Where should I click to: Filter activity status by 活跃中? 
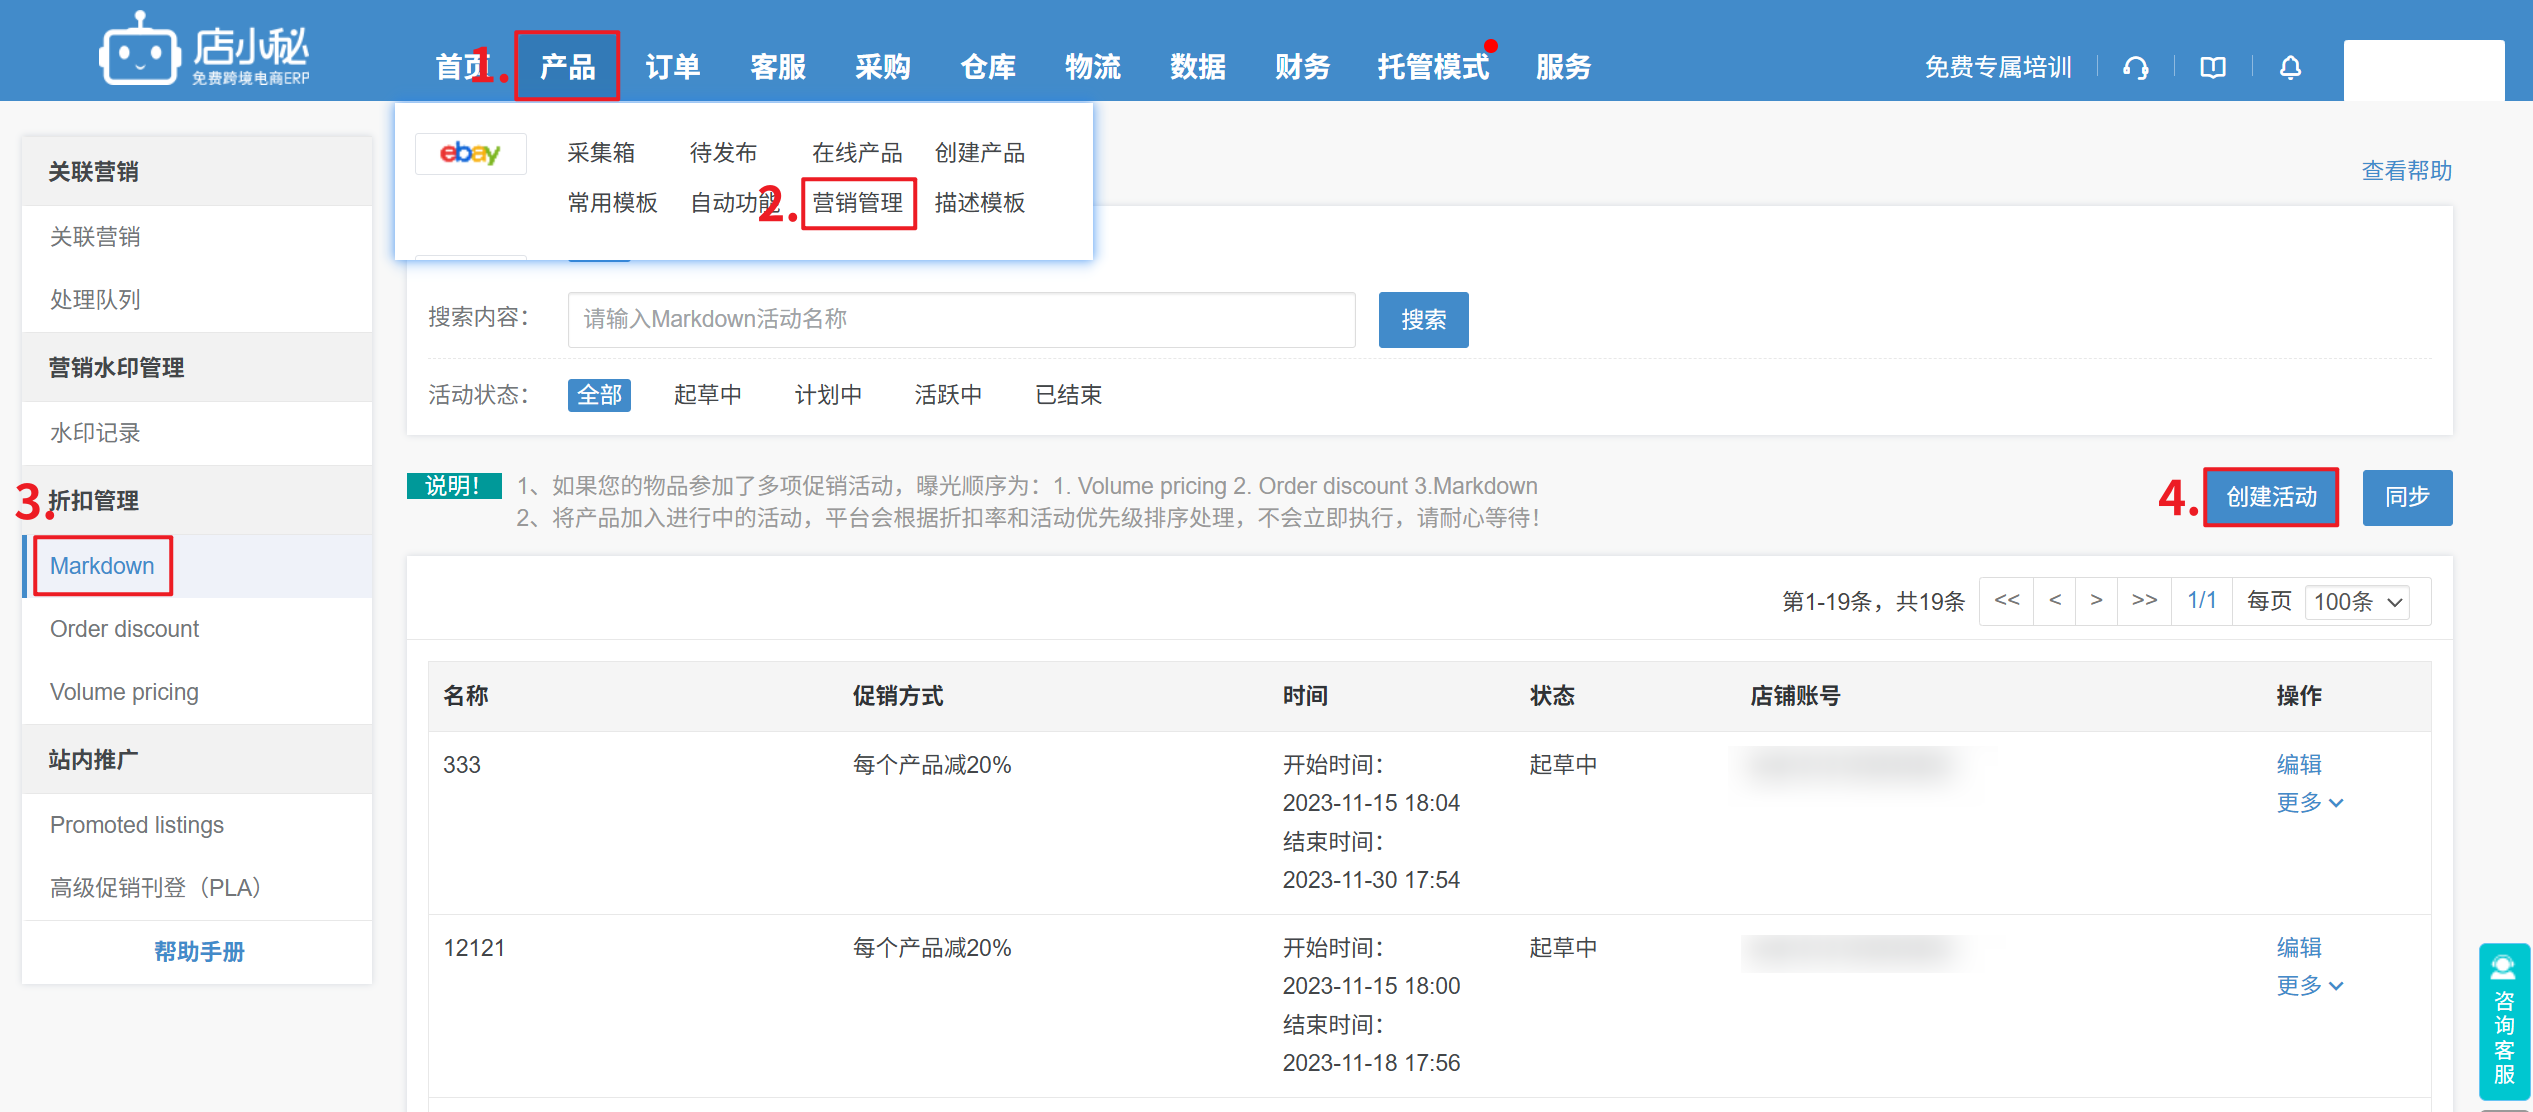(947, 395)
